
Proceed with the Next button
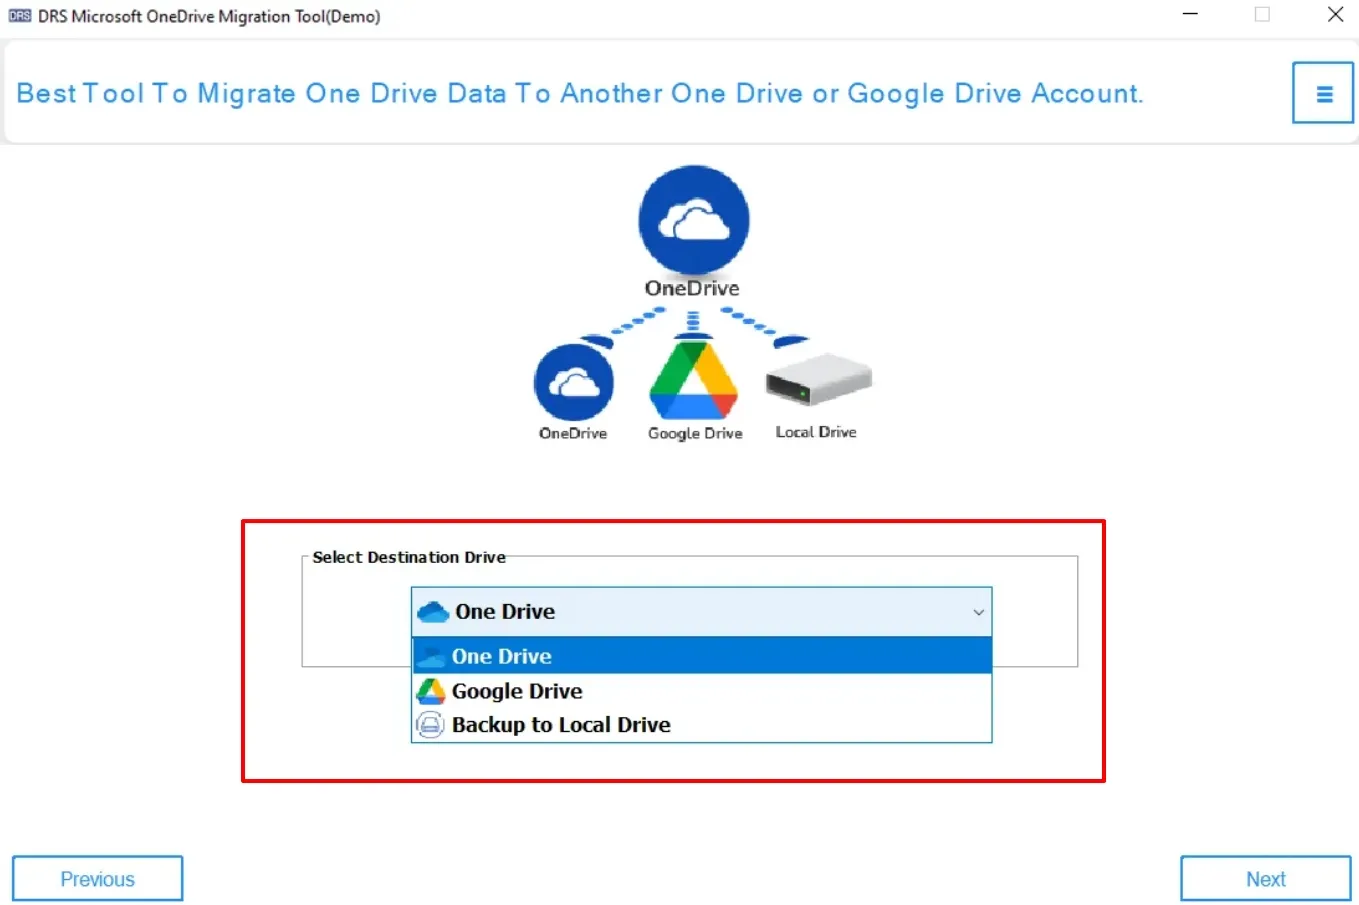click(x=1265, y=878)
